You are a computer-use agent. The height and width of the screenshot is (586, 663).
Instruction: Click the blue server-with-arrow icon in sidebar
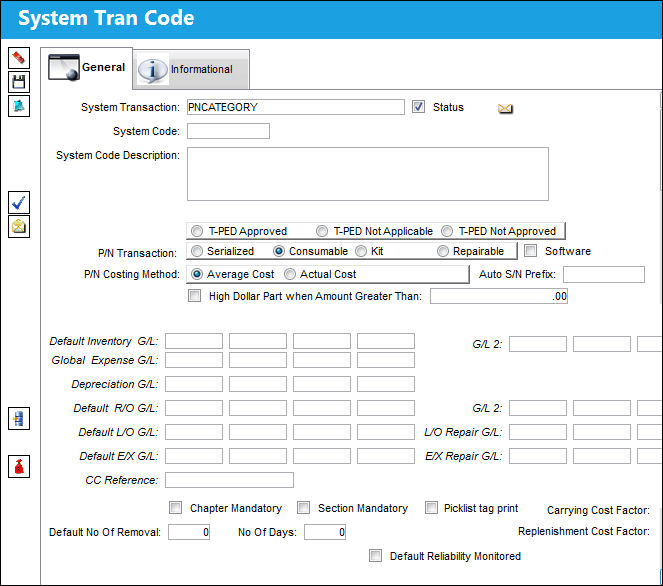point(19,419)
